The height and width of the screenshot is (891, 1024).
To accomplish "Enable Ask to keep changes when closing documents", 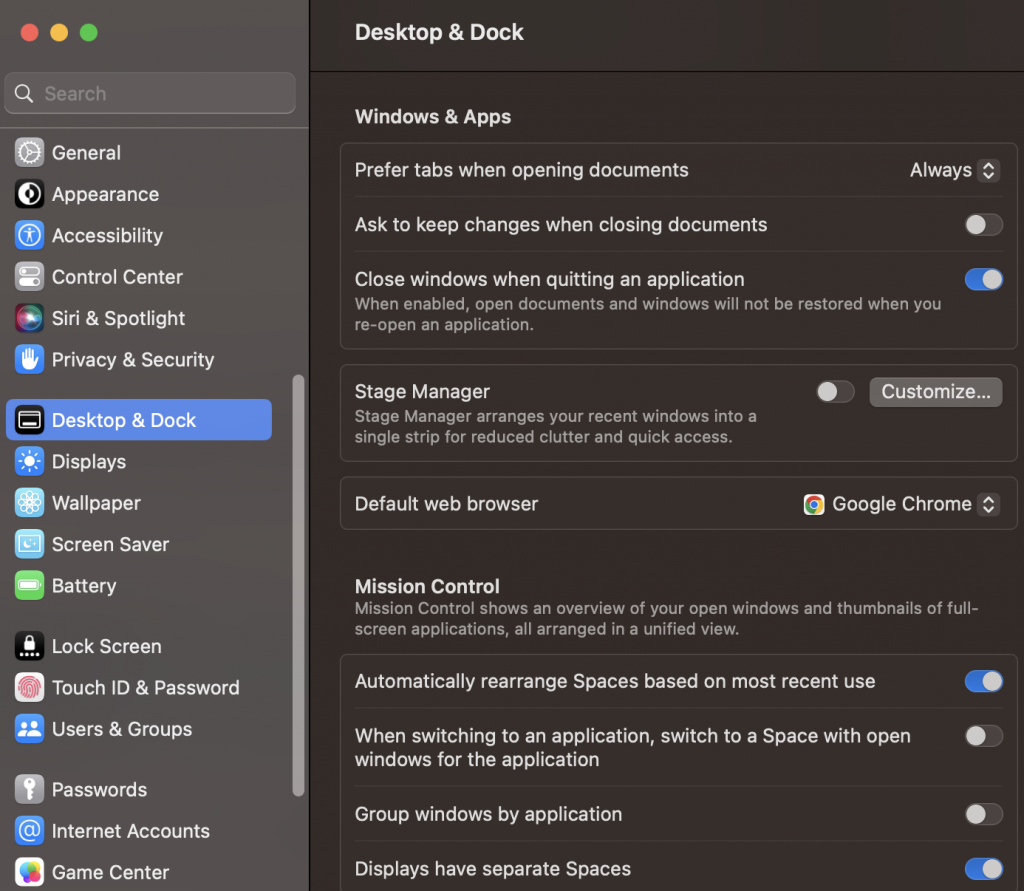I will [983, 225].
